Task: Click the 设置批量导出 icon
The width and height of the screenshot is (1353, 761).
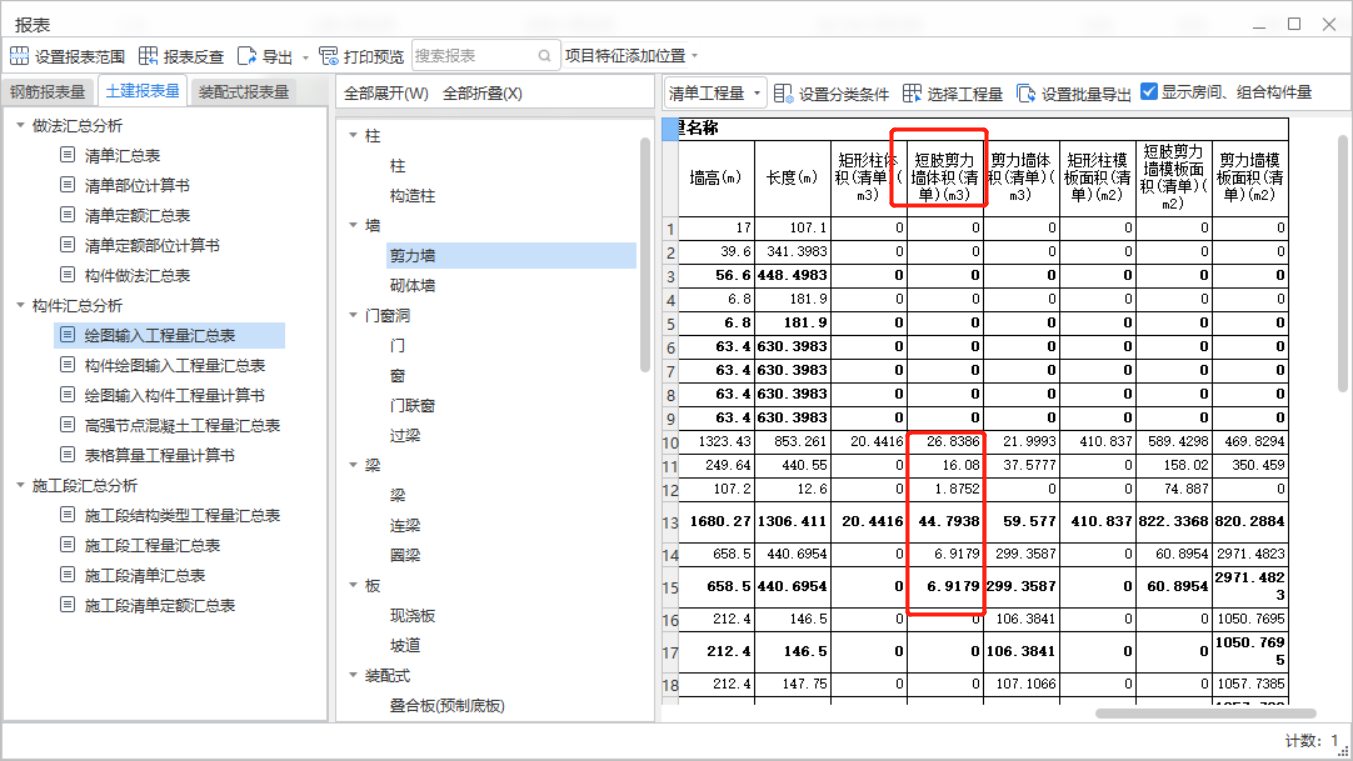Action: coord(1026,93)
